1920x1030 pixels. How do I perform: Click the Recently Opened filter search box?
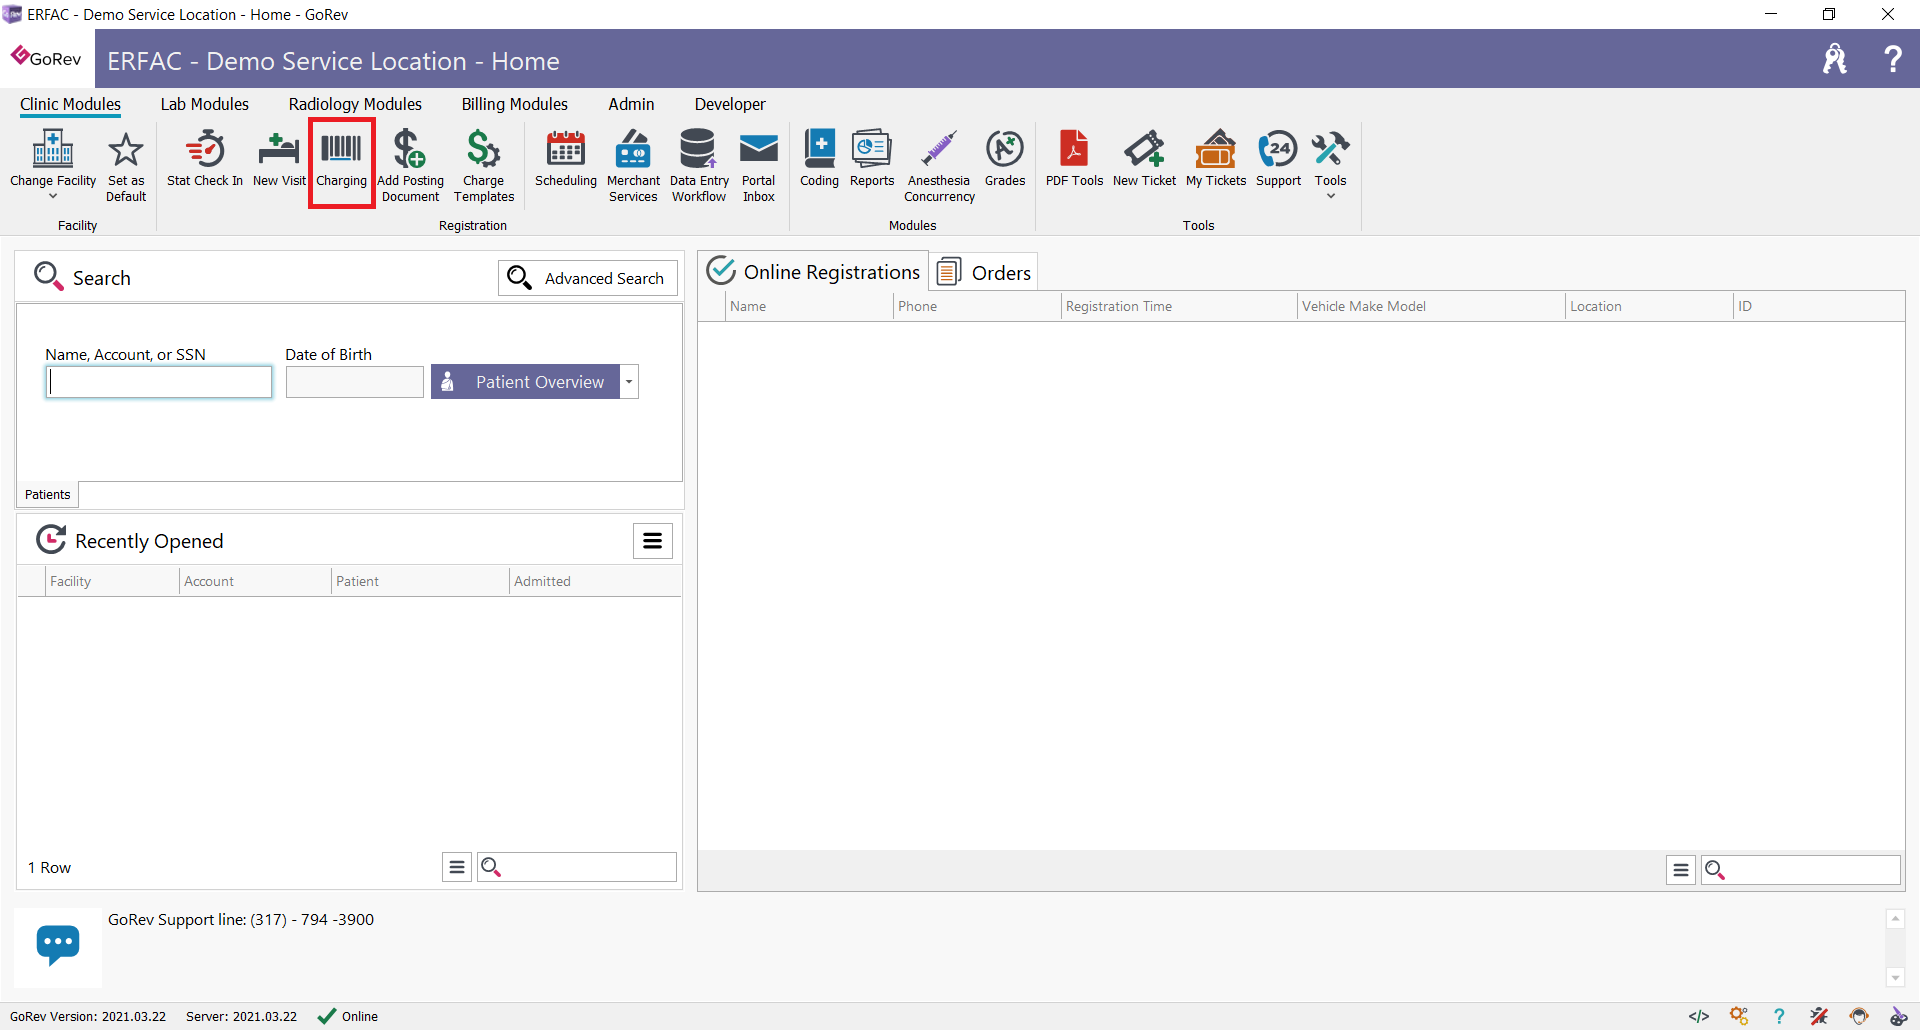pyautogui.click(x=577, y=867)
